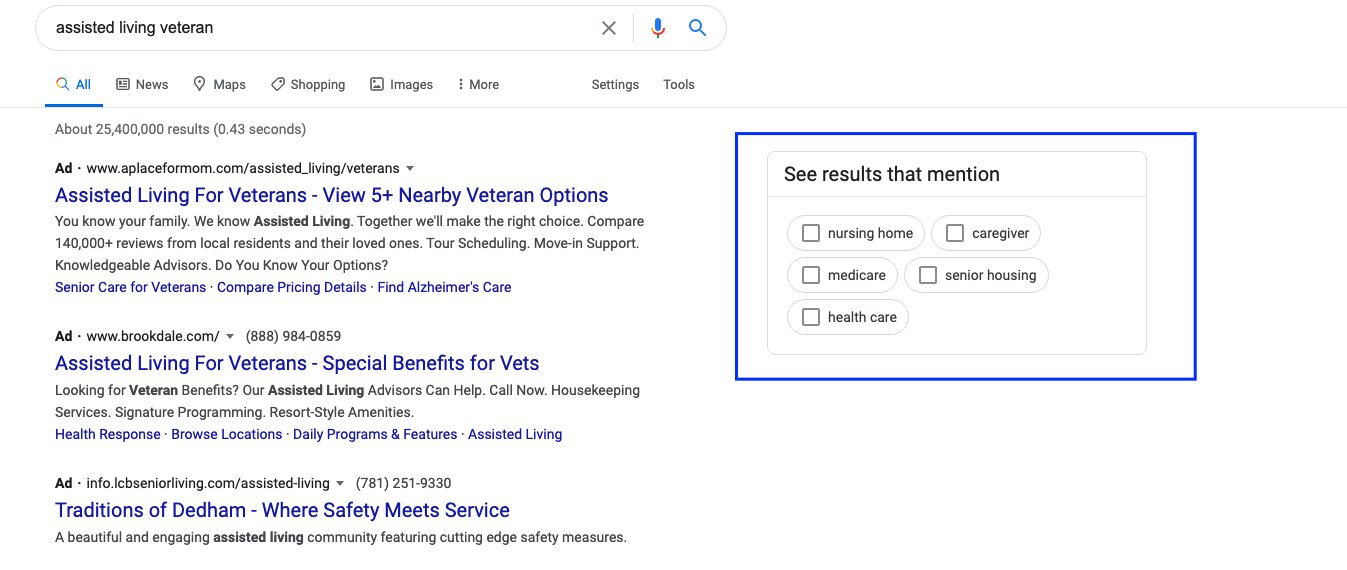Expand the brookdale.com ad dropdown arrow
The image size is (1347, 570).
tap(230, 336)
